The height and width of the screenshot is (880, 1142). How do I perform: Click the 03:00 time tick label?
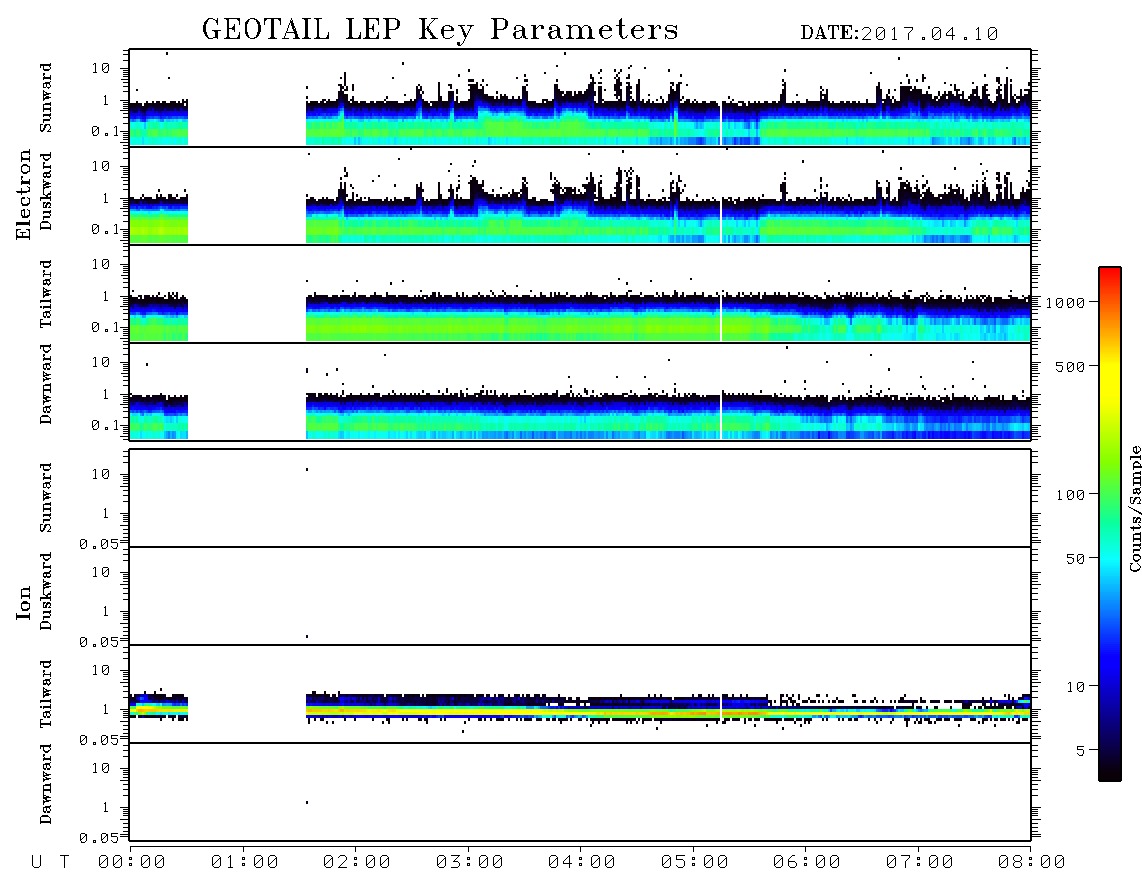tap(470, 863)
